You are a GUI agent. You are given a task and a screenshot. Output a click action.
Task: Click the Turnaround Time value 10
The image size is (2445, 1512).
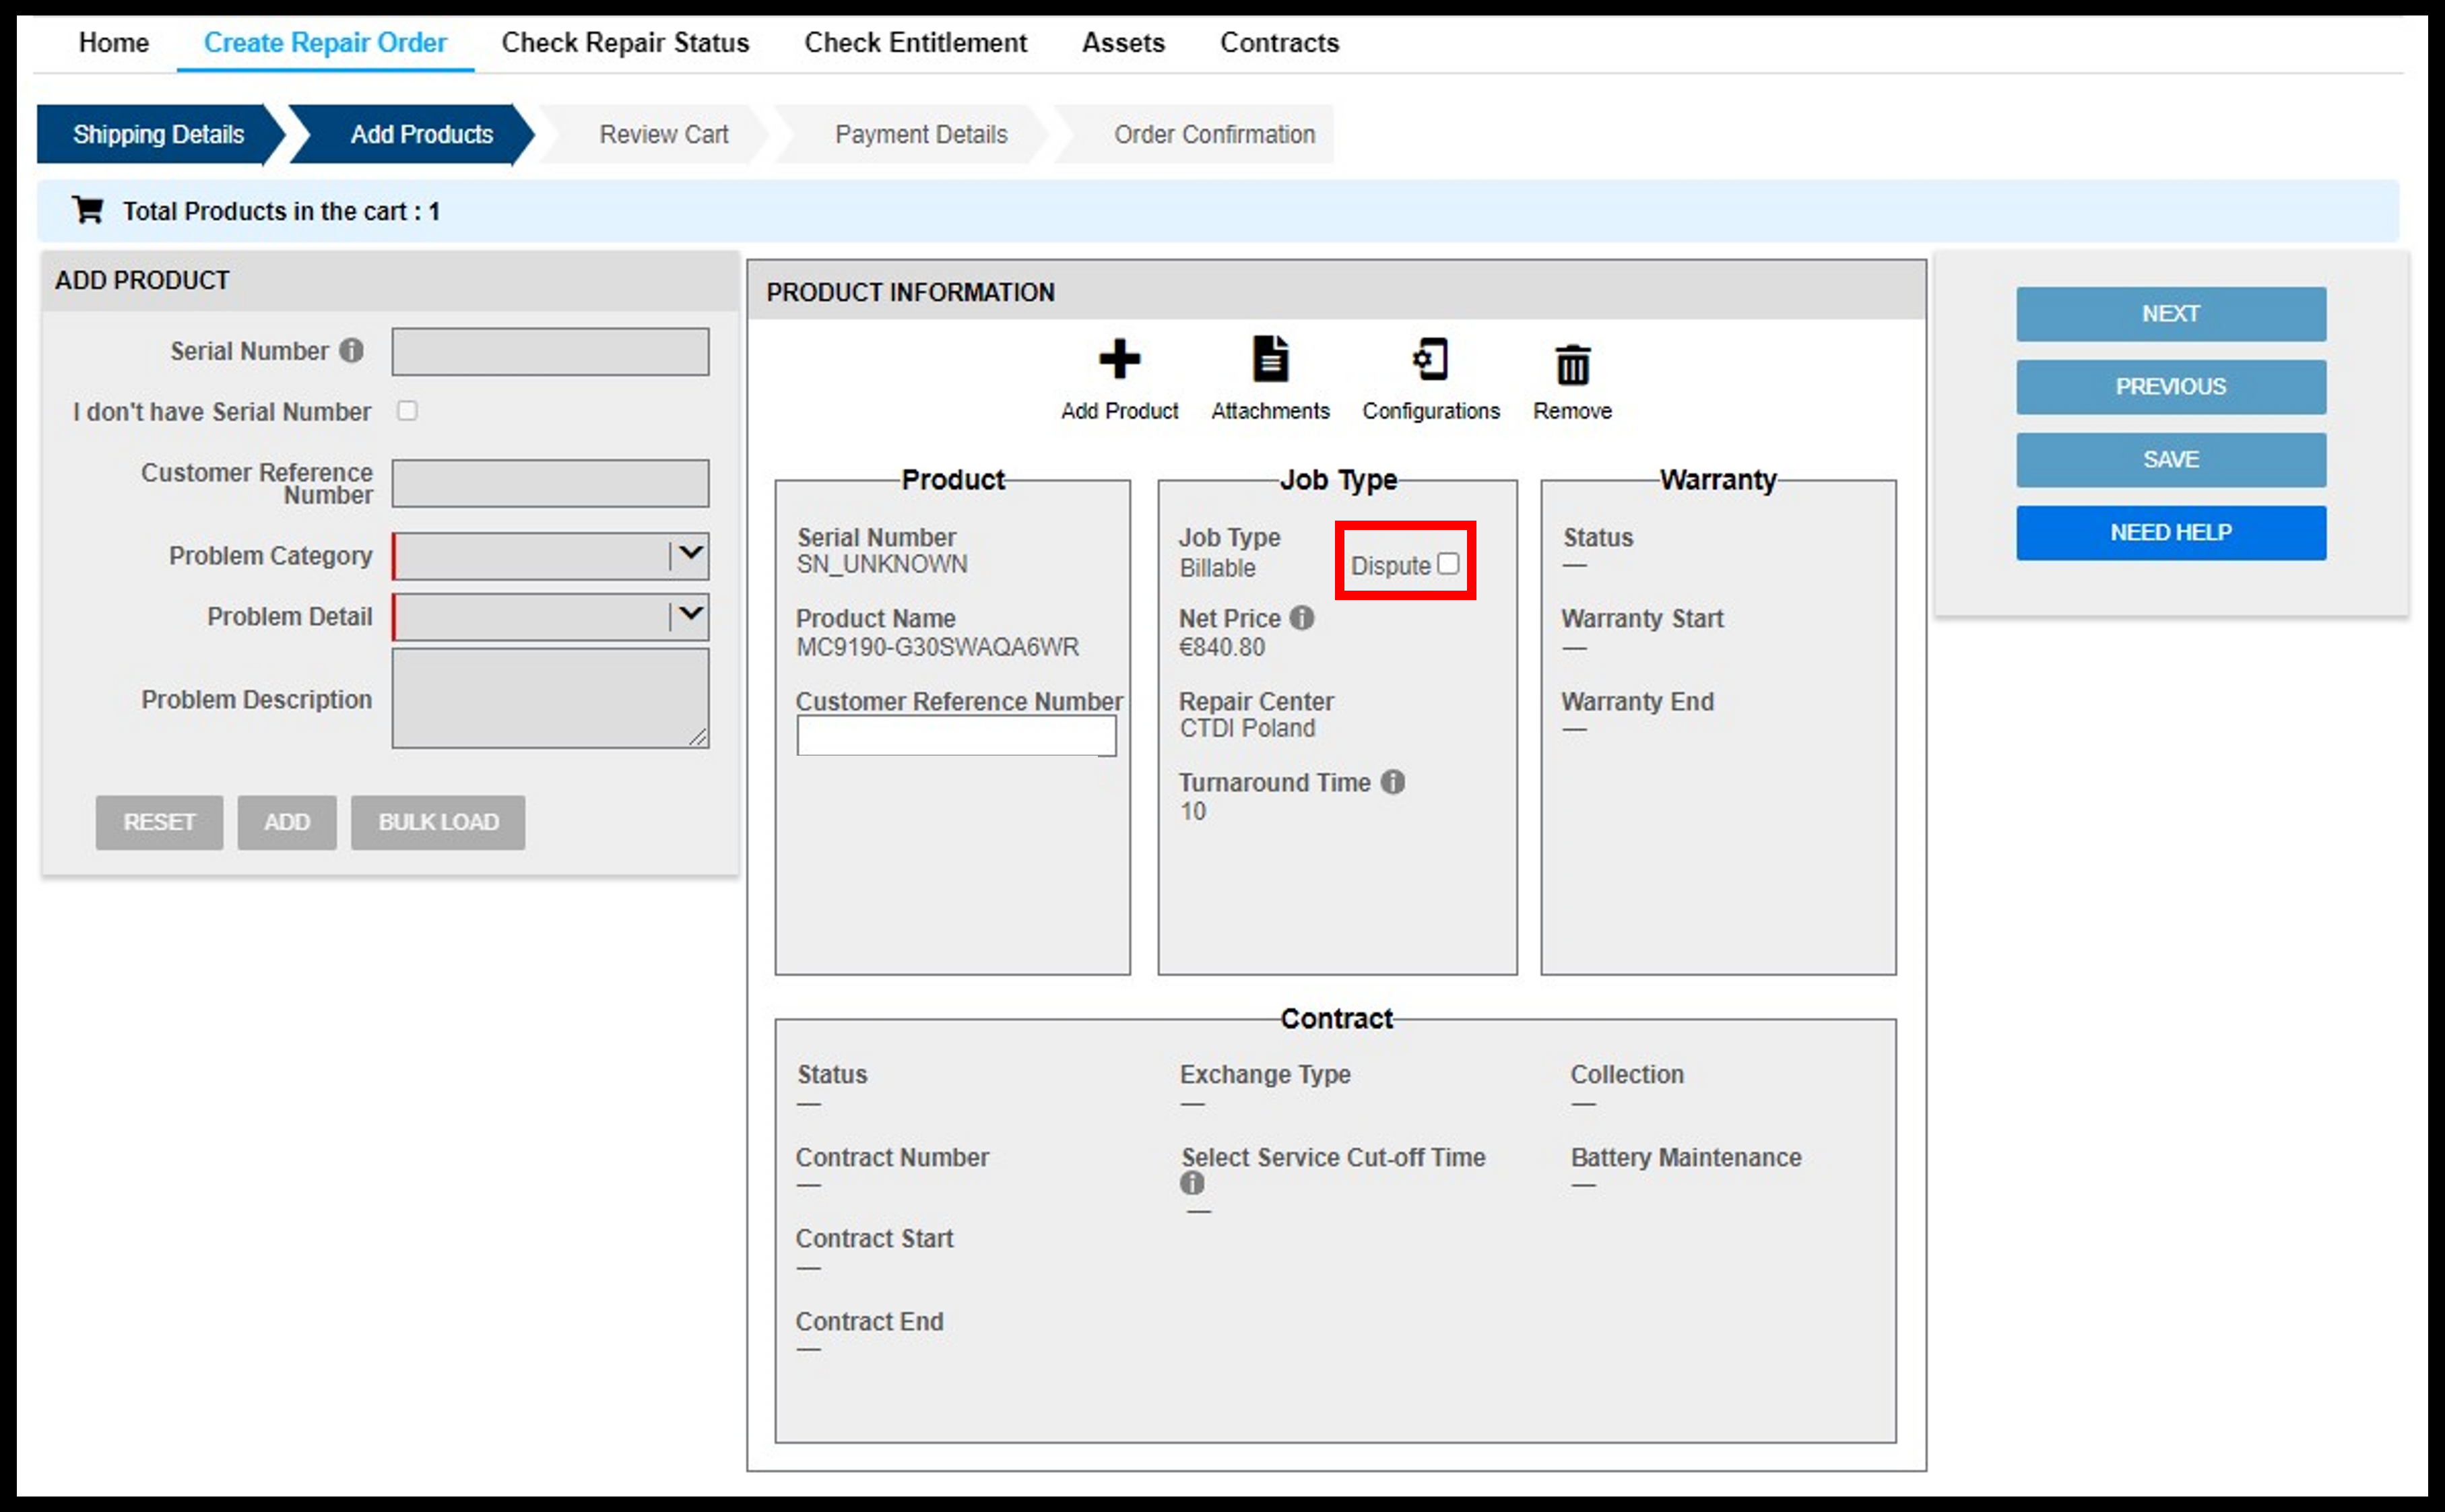pyautogui.click(x=1193, y=811)
